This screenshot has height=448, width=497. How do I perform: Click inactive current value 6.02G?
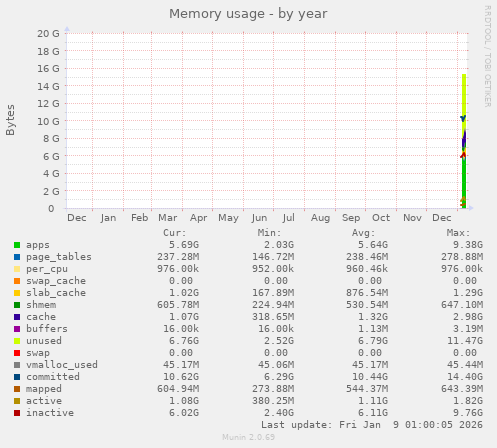[184, 413]
